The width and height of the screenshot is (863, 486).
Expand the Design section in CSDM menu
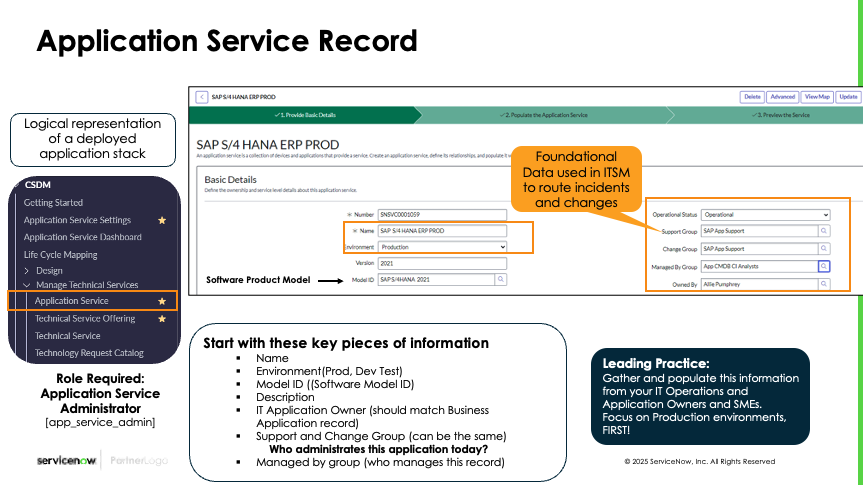[x=27, y=271]
